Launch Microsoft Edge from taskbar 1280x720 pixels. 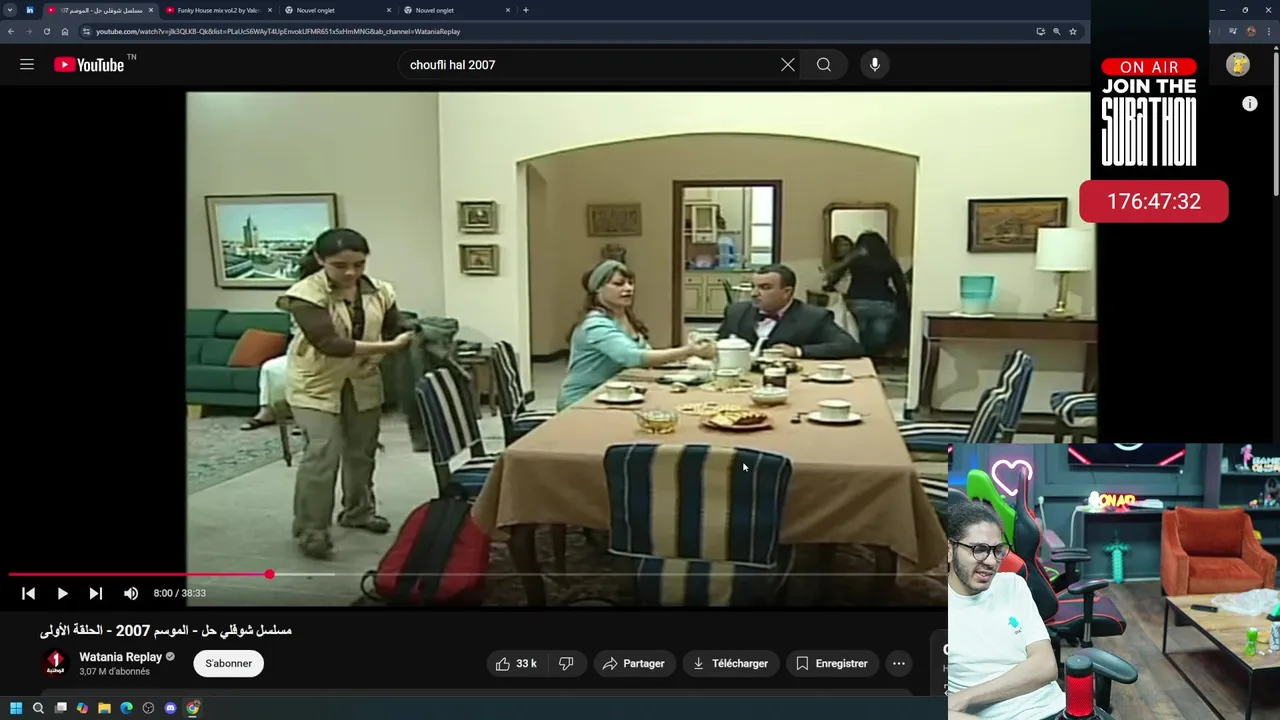point(126,708)
